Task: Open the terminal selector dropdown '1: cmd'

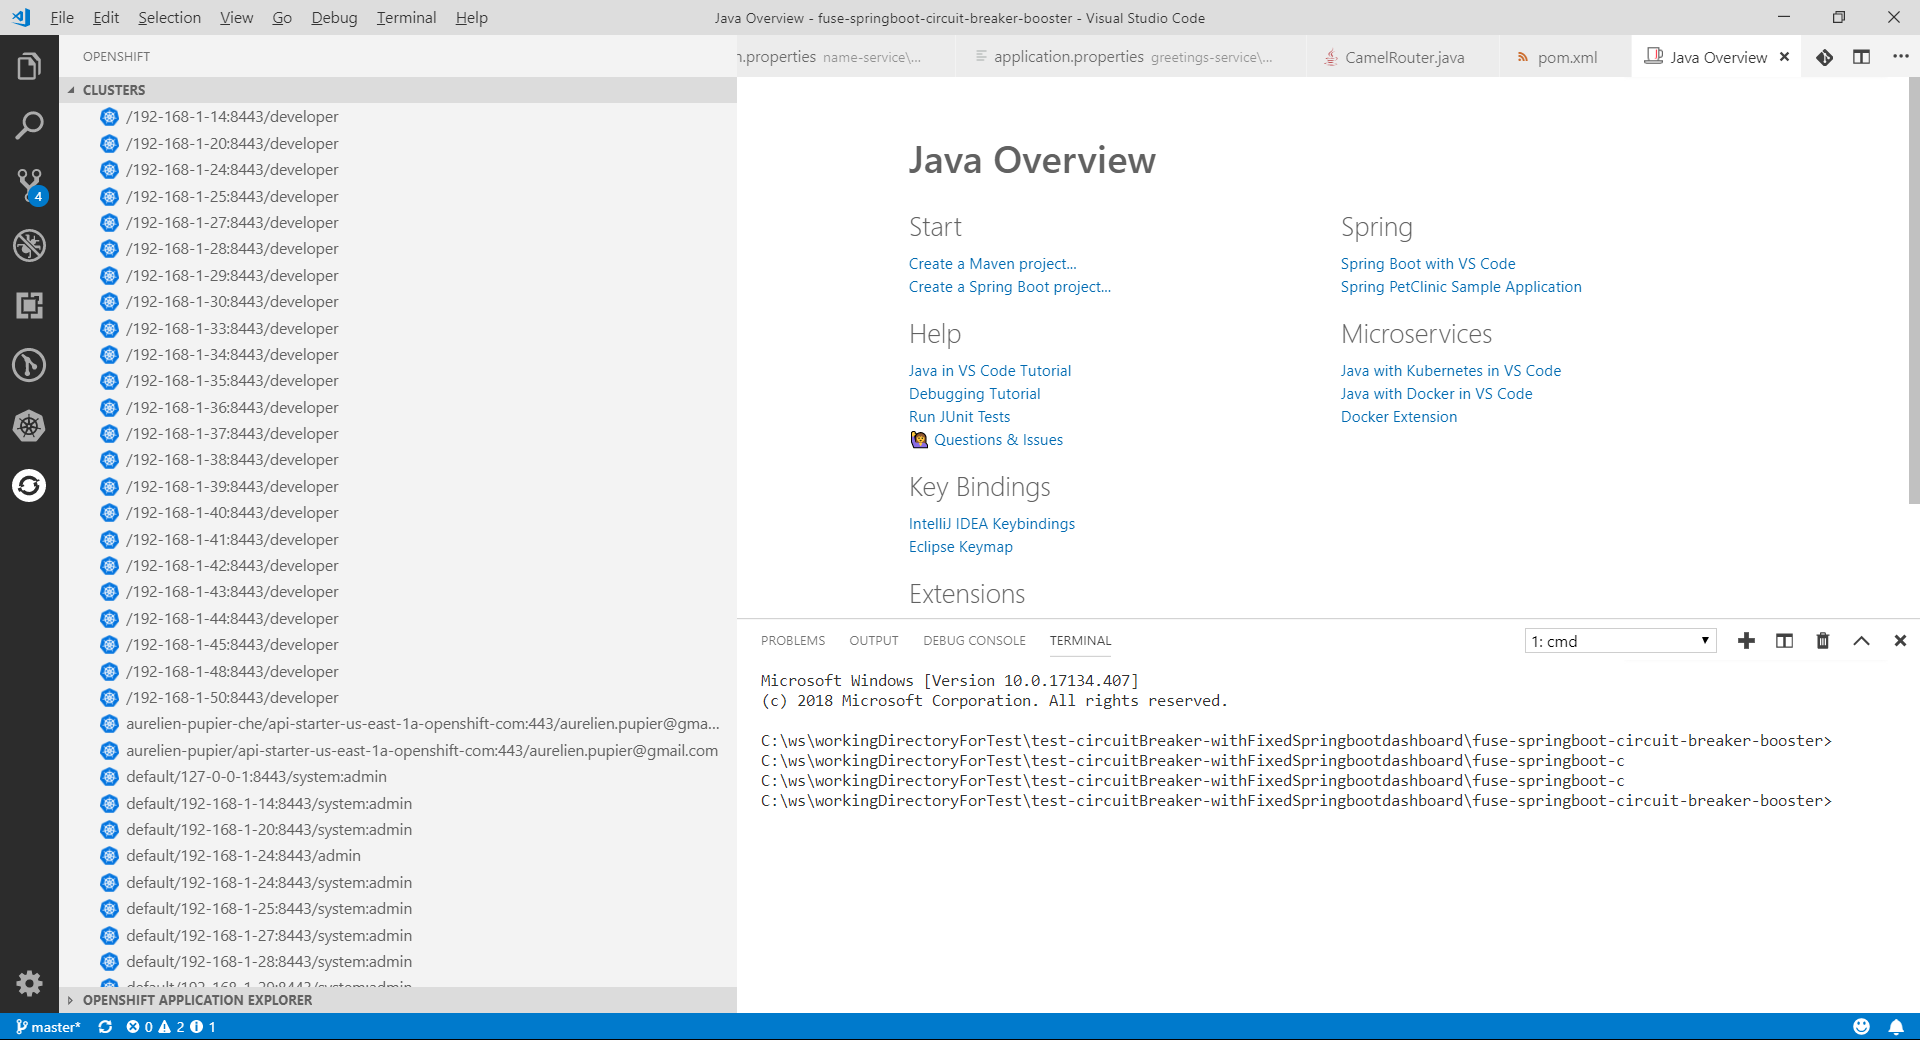Action: coord(1620,641)
